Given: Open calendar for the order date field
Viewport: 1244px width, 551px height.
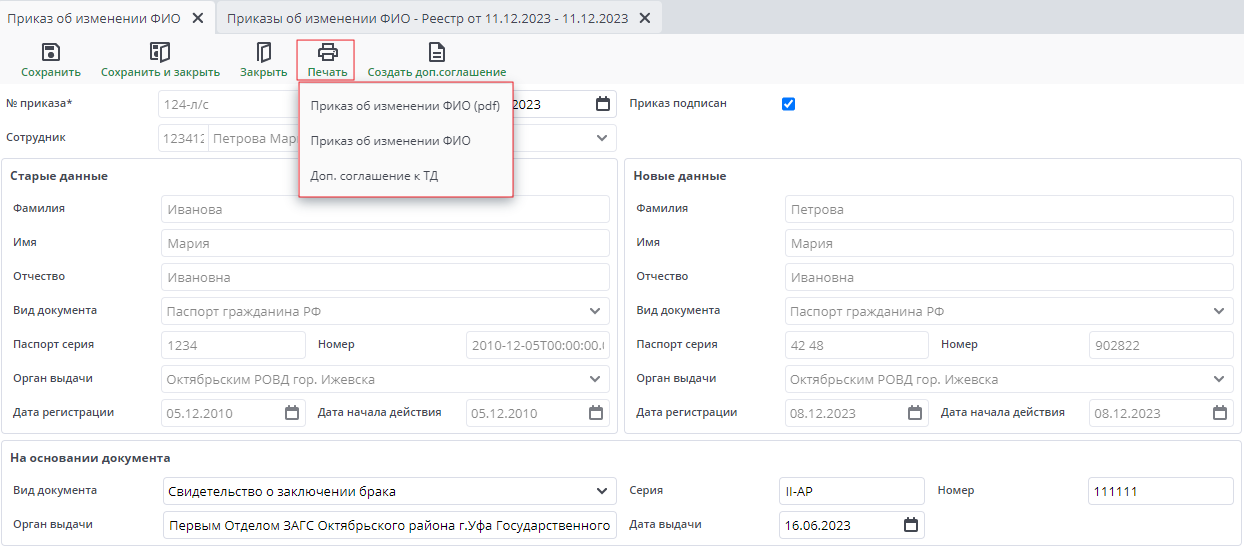Looking at the screenshot, I should (602, 104).
